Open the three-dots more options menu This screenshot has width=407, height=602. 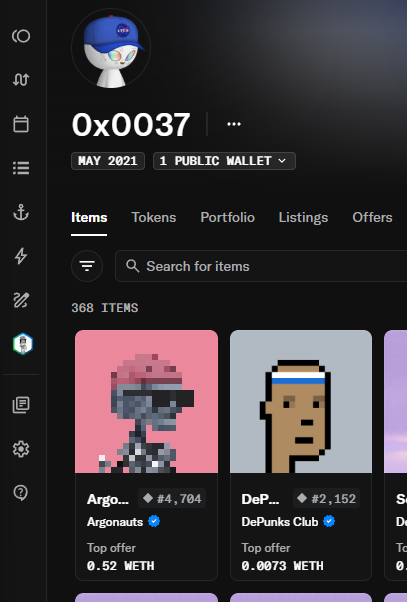234,124
